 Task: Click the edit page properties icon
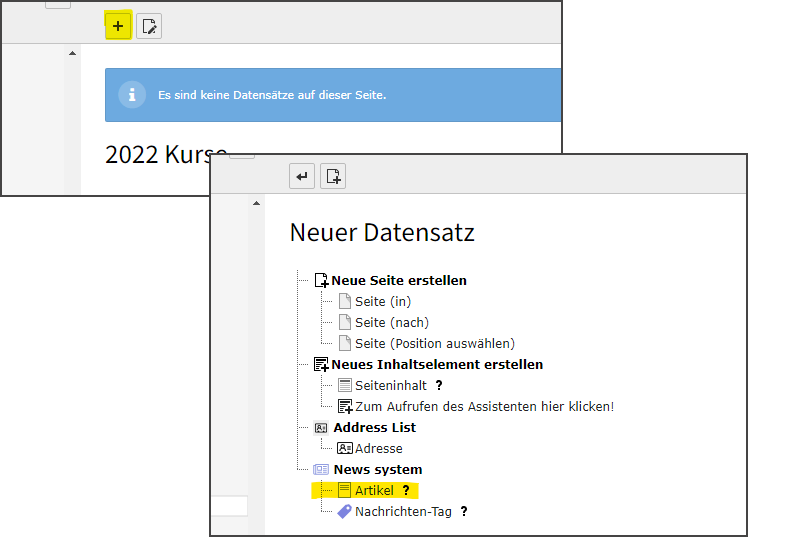coord(149,26)
